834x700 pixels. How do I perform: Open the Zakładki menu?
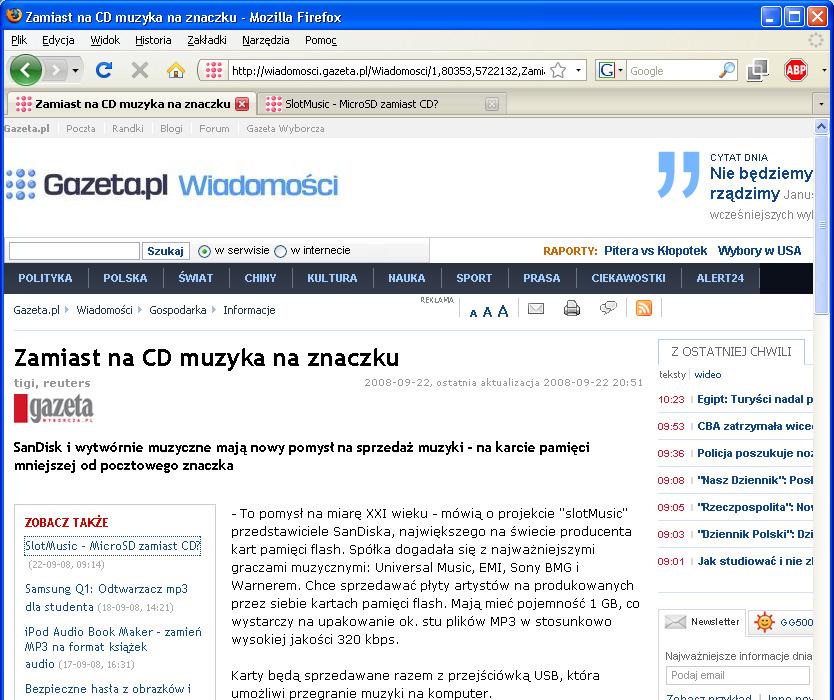pyautogui.click(x=207, y=40)
